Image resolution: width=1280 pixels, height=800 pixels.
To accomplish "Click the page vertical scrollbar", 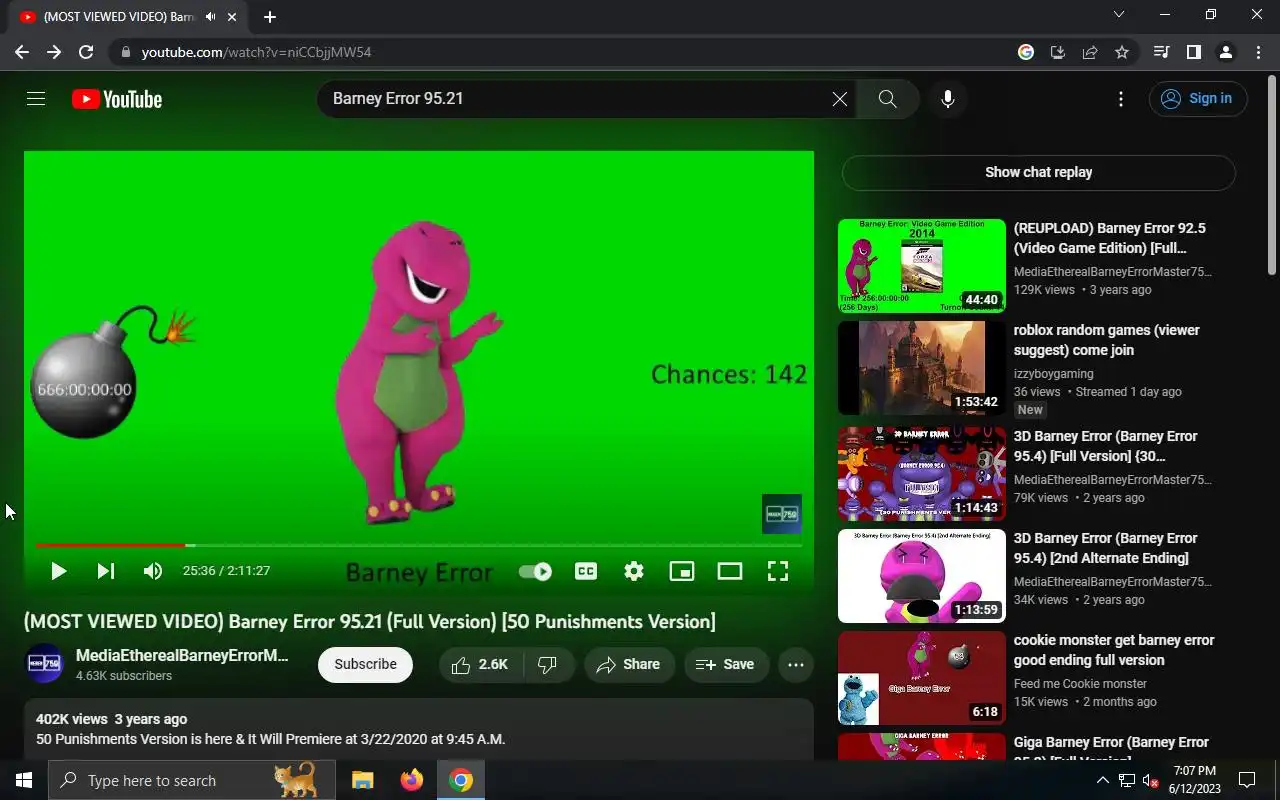I will pyautogui.click(x=1272, y=174).
